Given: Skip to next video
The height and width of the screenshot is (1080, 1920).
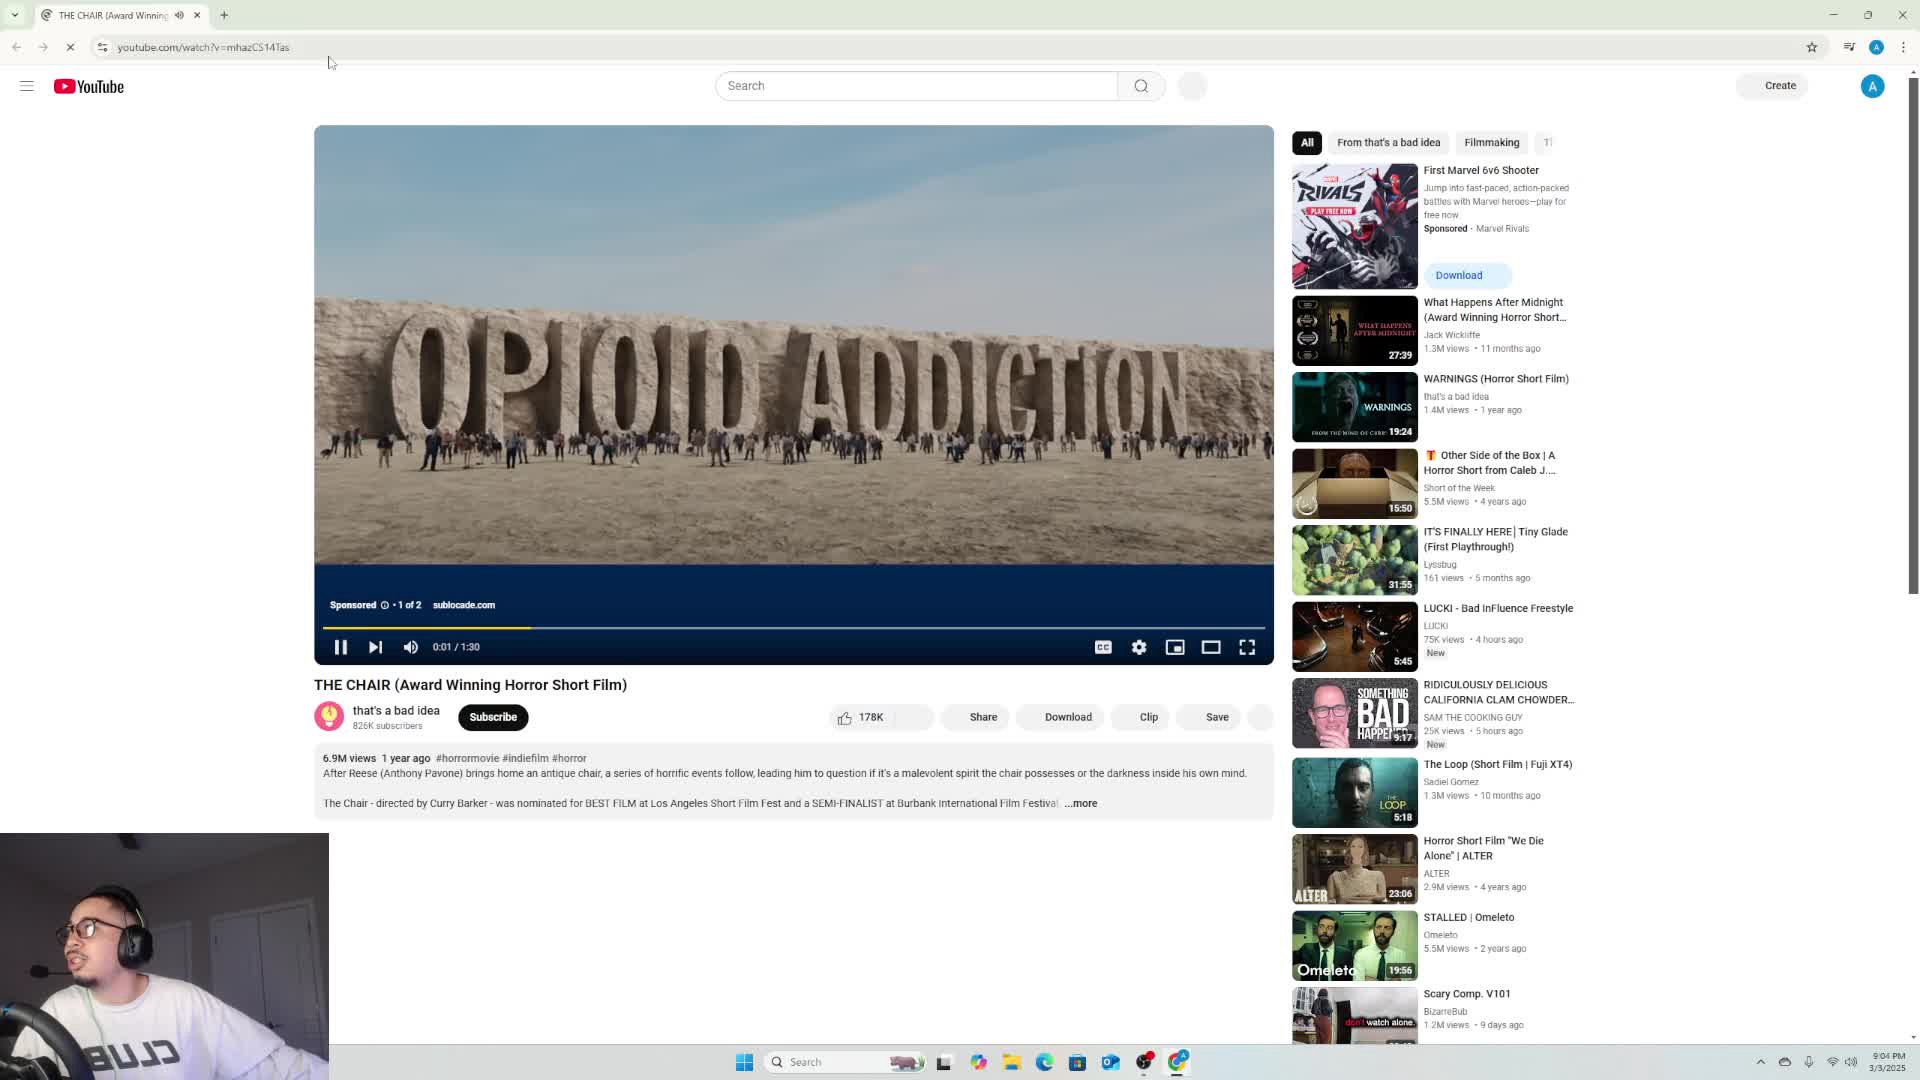Looking at the screenshot, I should pos(375,647).
